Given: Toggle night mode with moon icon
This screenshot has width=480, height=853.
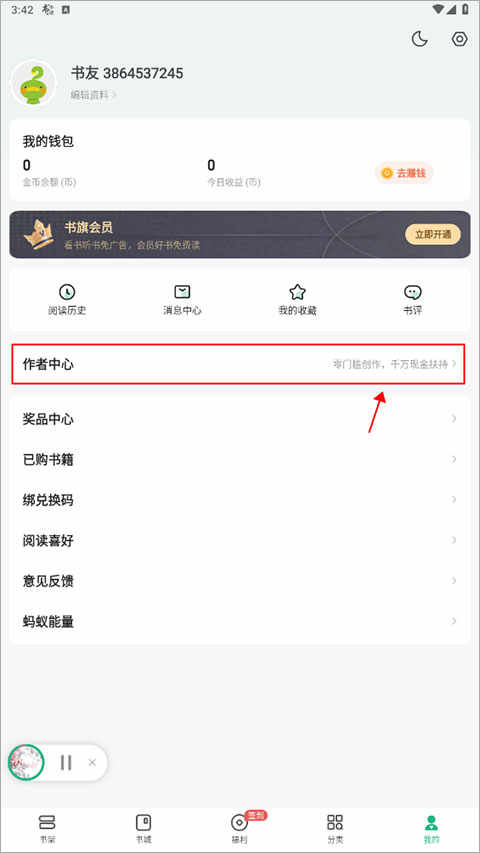Looking at the screenshot, I should [419, 39].
